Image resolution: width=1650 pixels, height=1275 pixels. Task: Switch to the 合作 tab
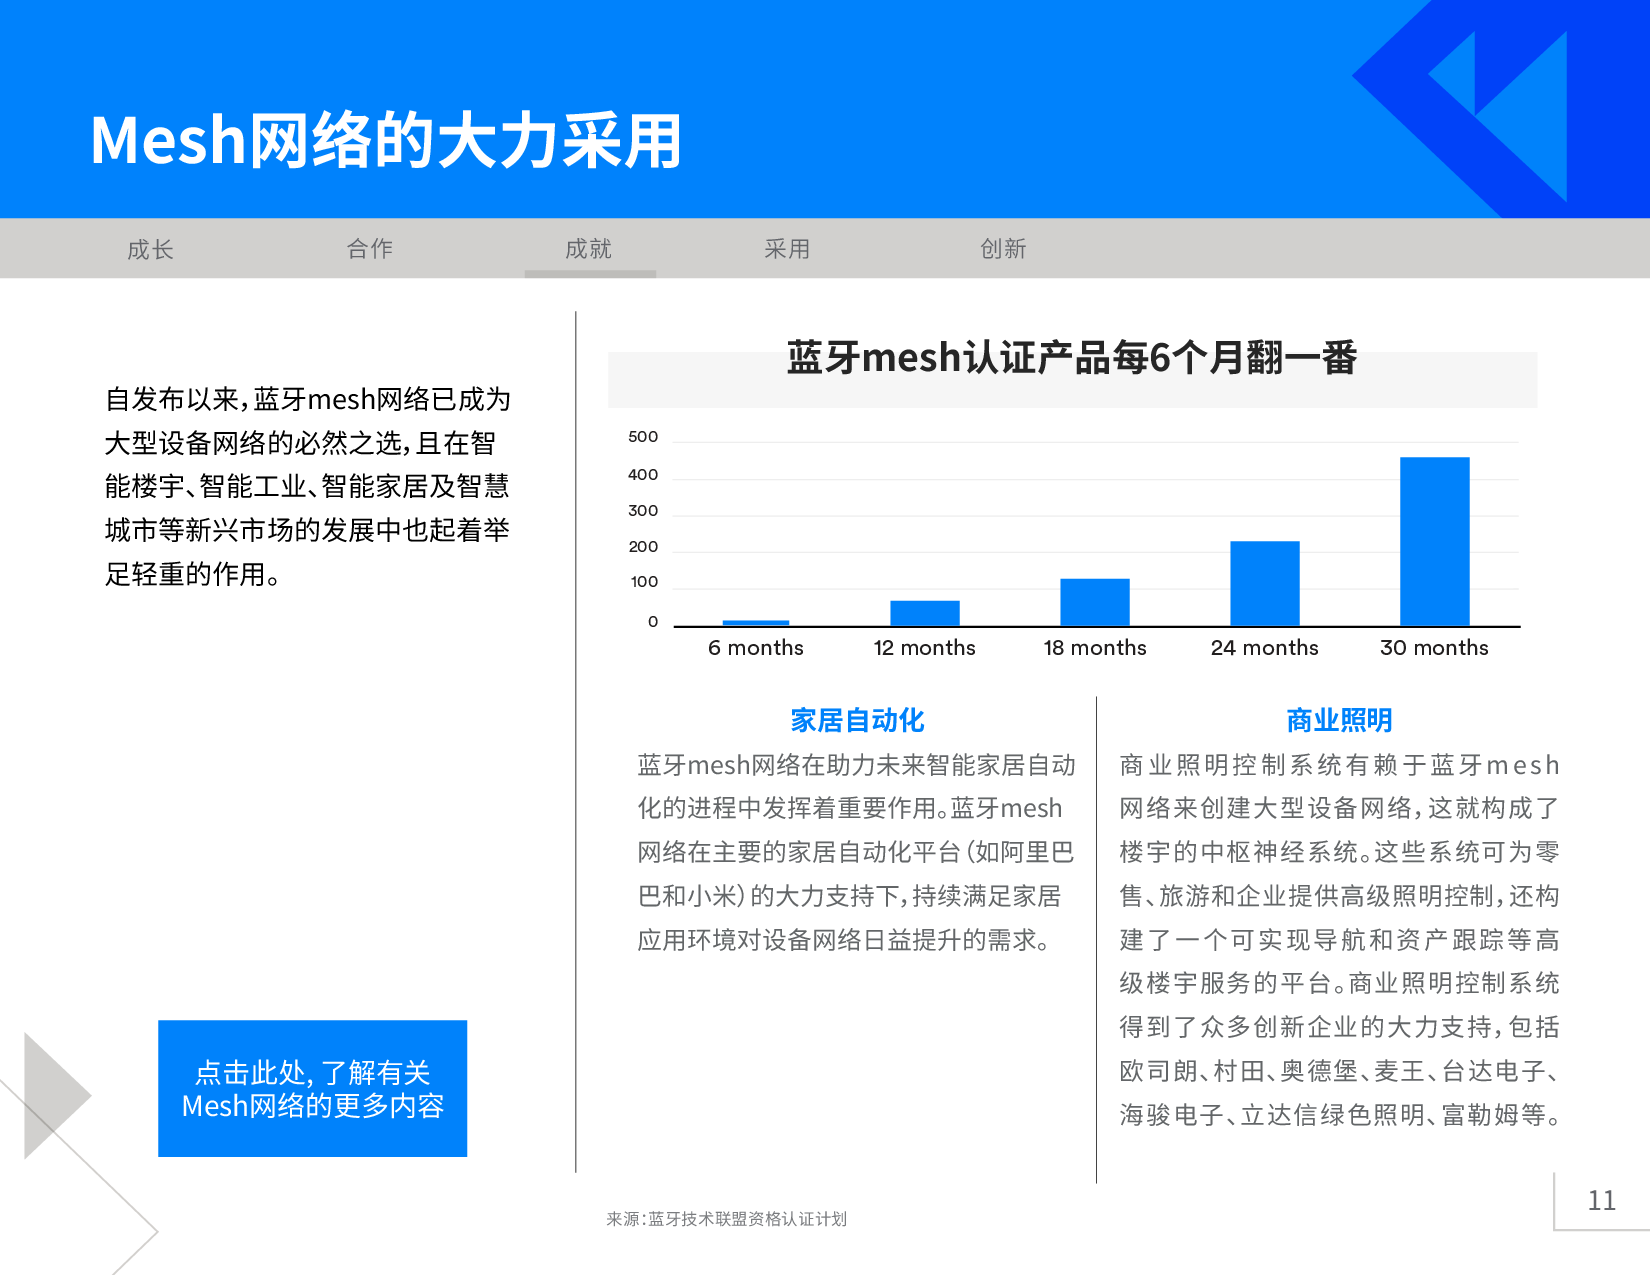point(369,249)
